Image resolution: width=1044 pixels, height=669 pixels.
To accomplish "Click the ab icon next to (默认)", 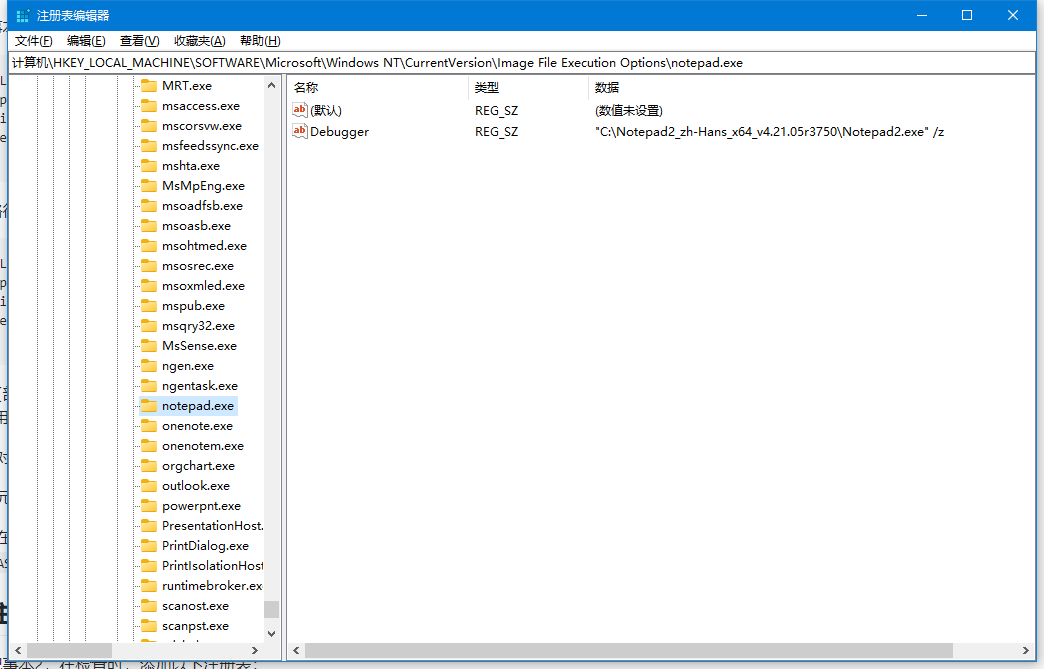I will click(x=299, y=110).
